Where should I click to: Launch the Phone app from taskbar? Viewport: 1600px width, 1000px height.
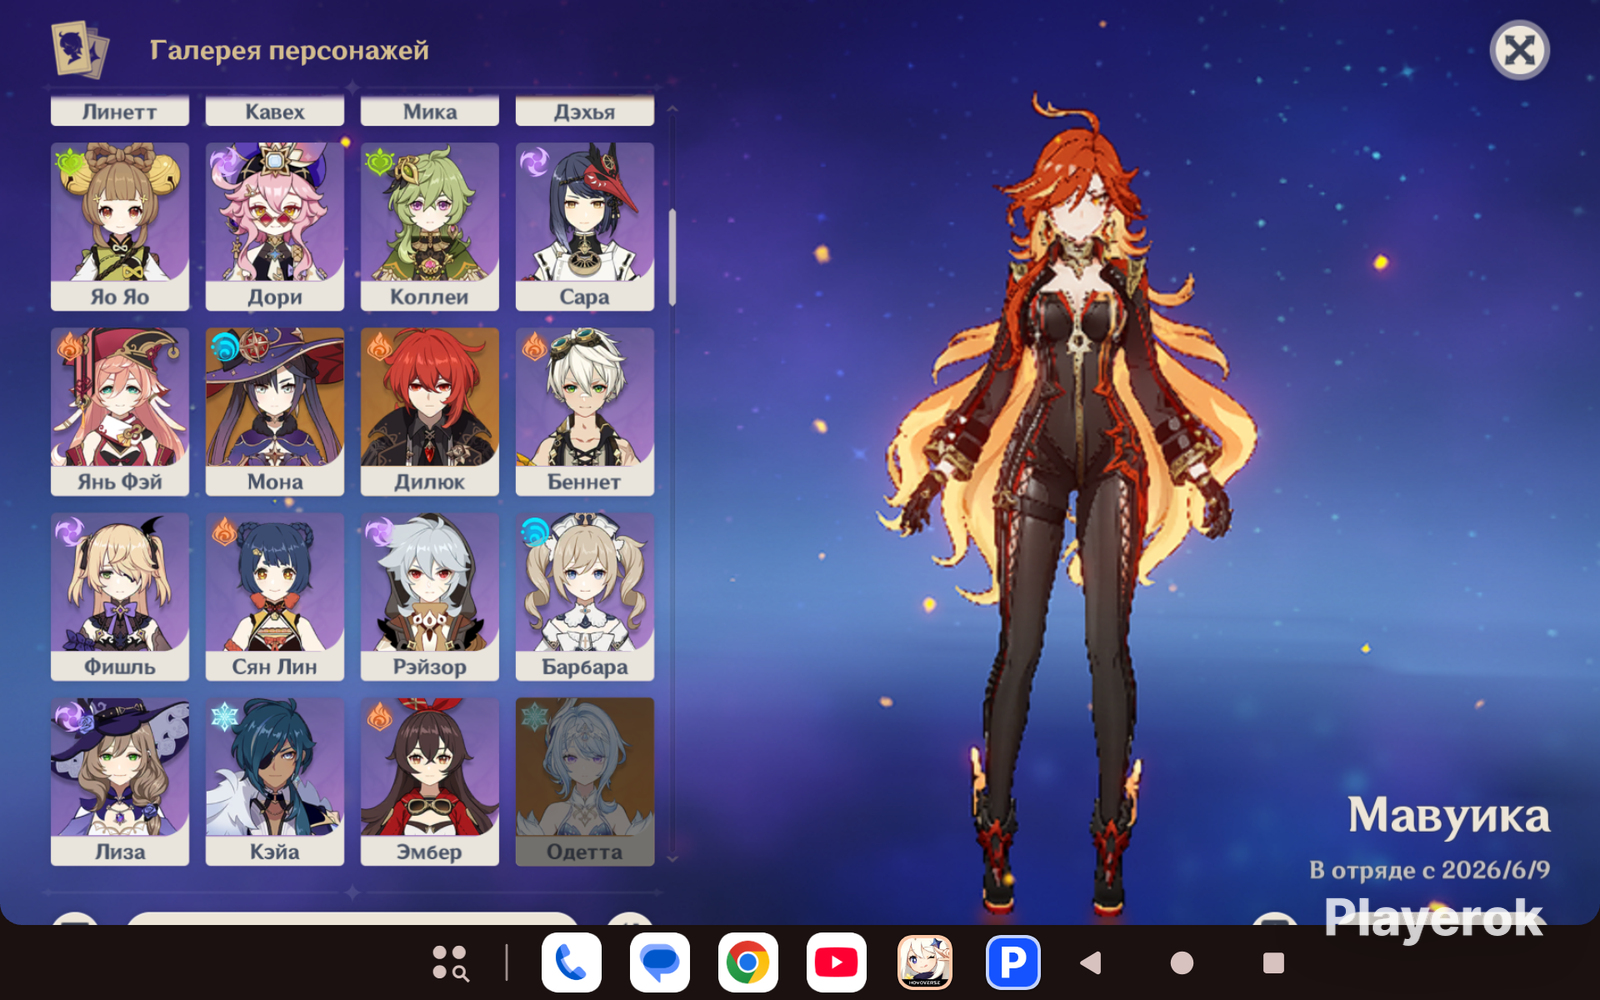click(x=571, y=963)
